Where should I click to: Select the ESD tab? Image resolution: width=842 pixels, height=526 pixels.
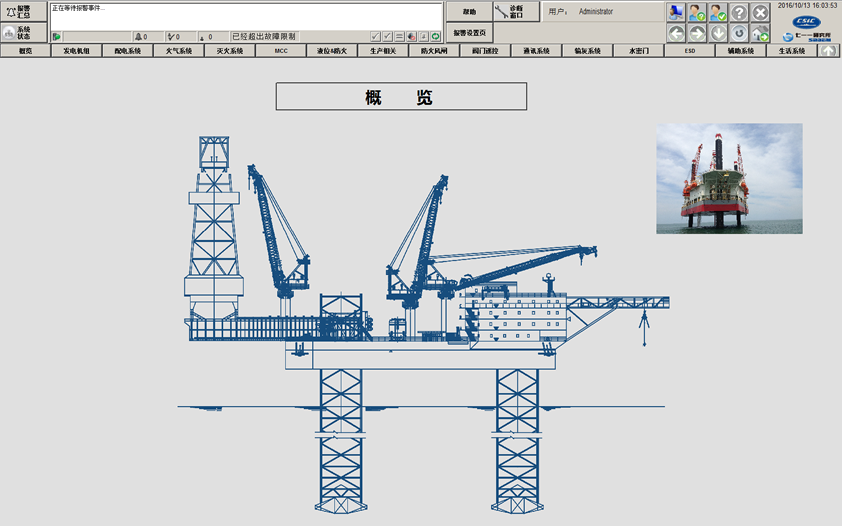click(689, 50)
